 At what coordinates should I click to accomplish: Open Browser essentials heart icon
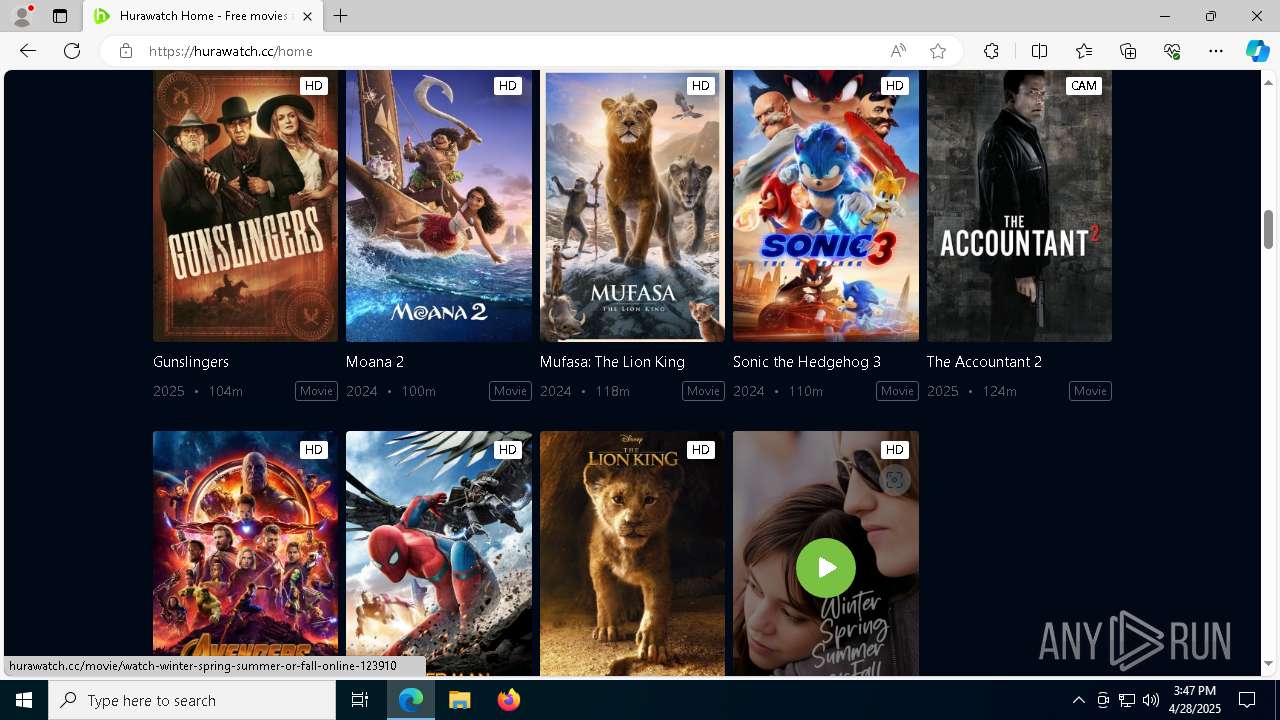pyautogui.click(x=1172, y=51)
